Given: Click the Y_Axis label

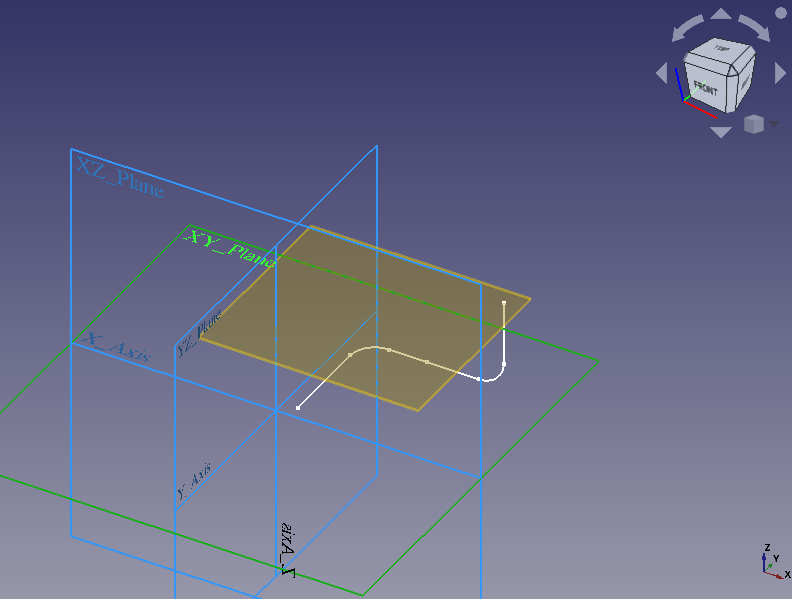Looking at the screenshot, I should 194,480.
